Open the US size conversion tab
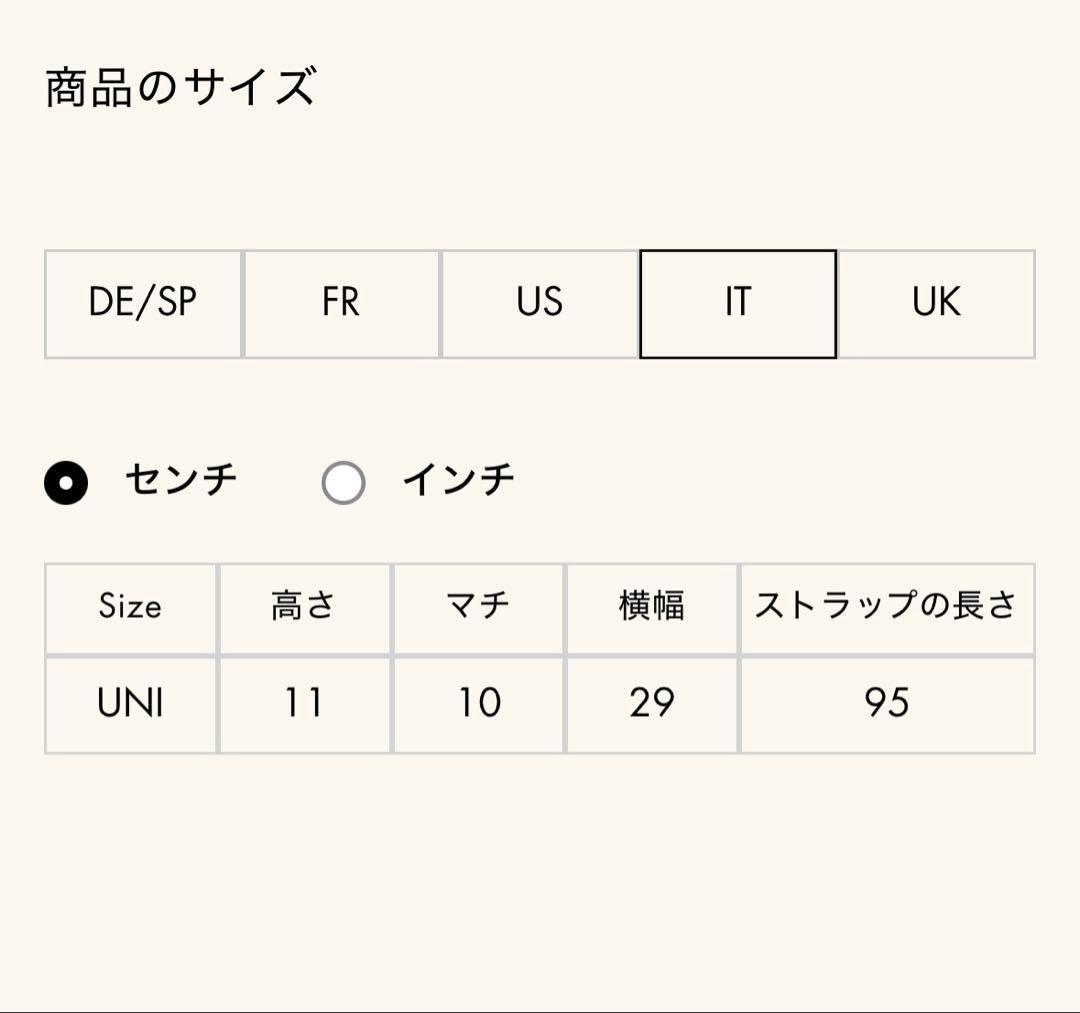1080x1013 pixels. 539,303
